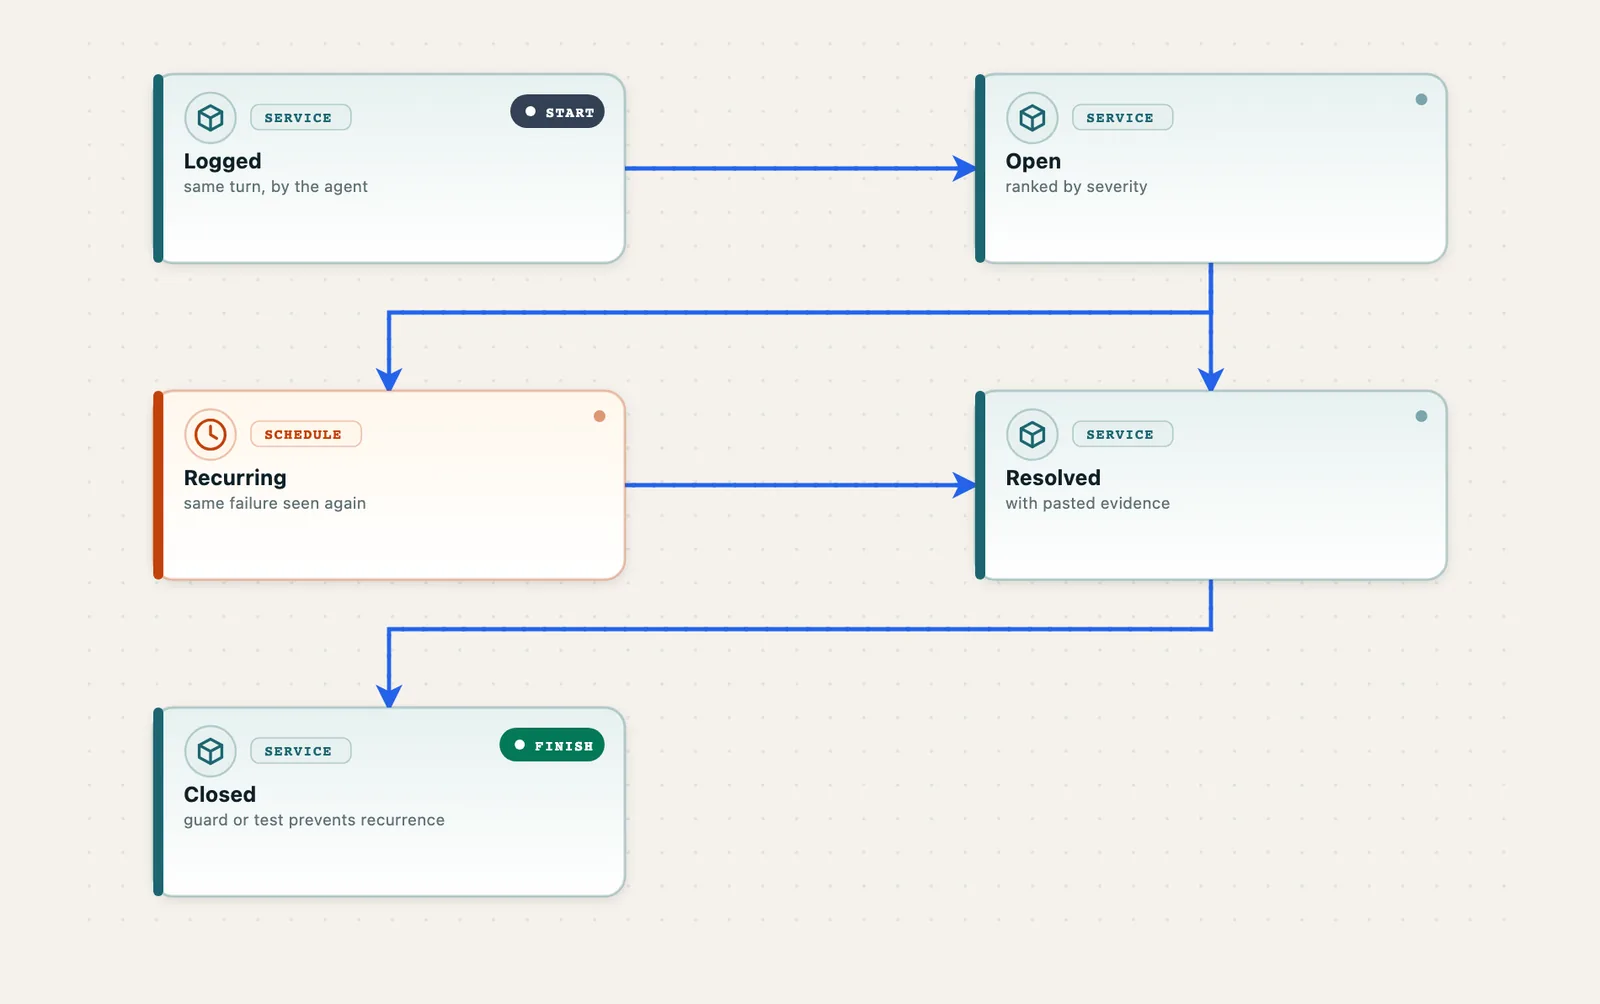Click the SERVICE tag on the Resolved node

pyautogui.click(x=1122, y=435)
